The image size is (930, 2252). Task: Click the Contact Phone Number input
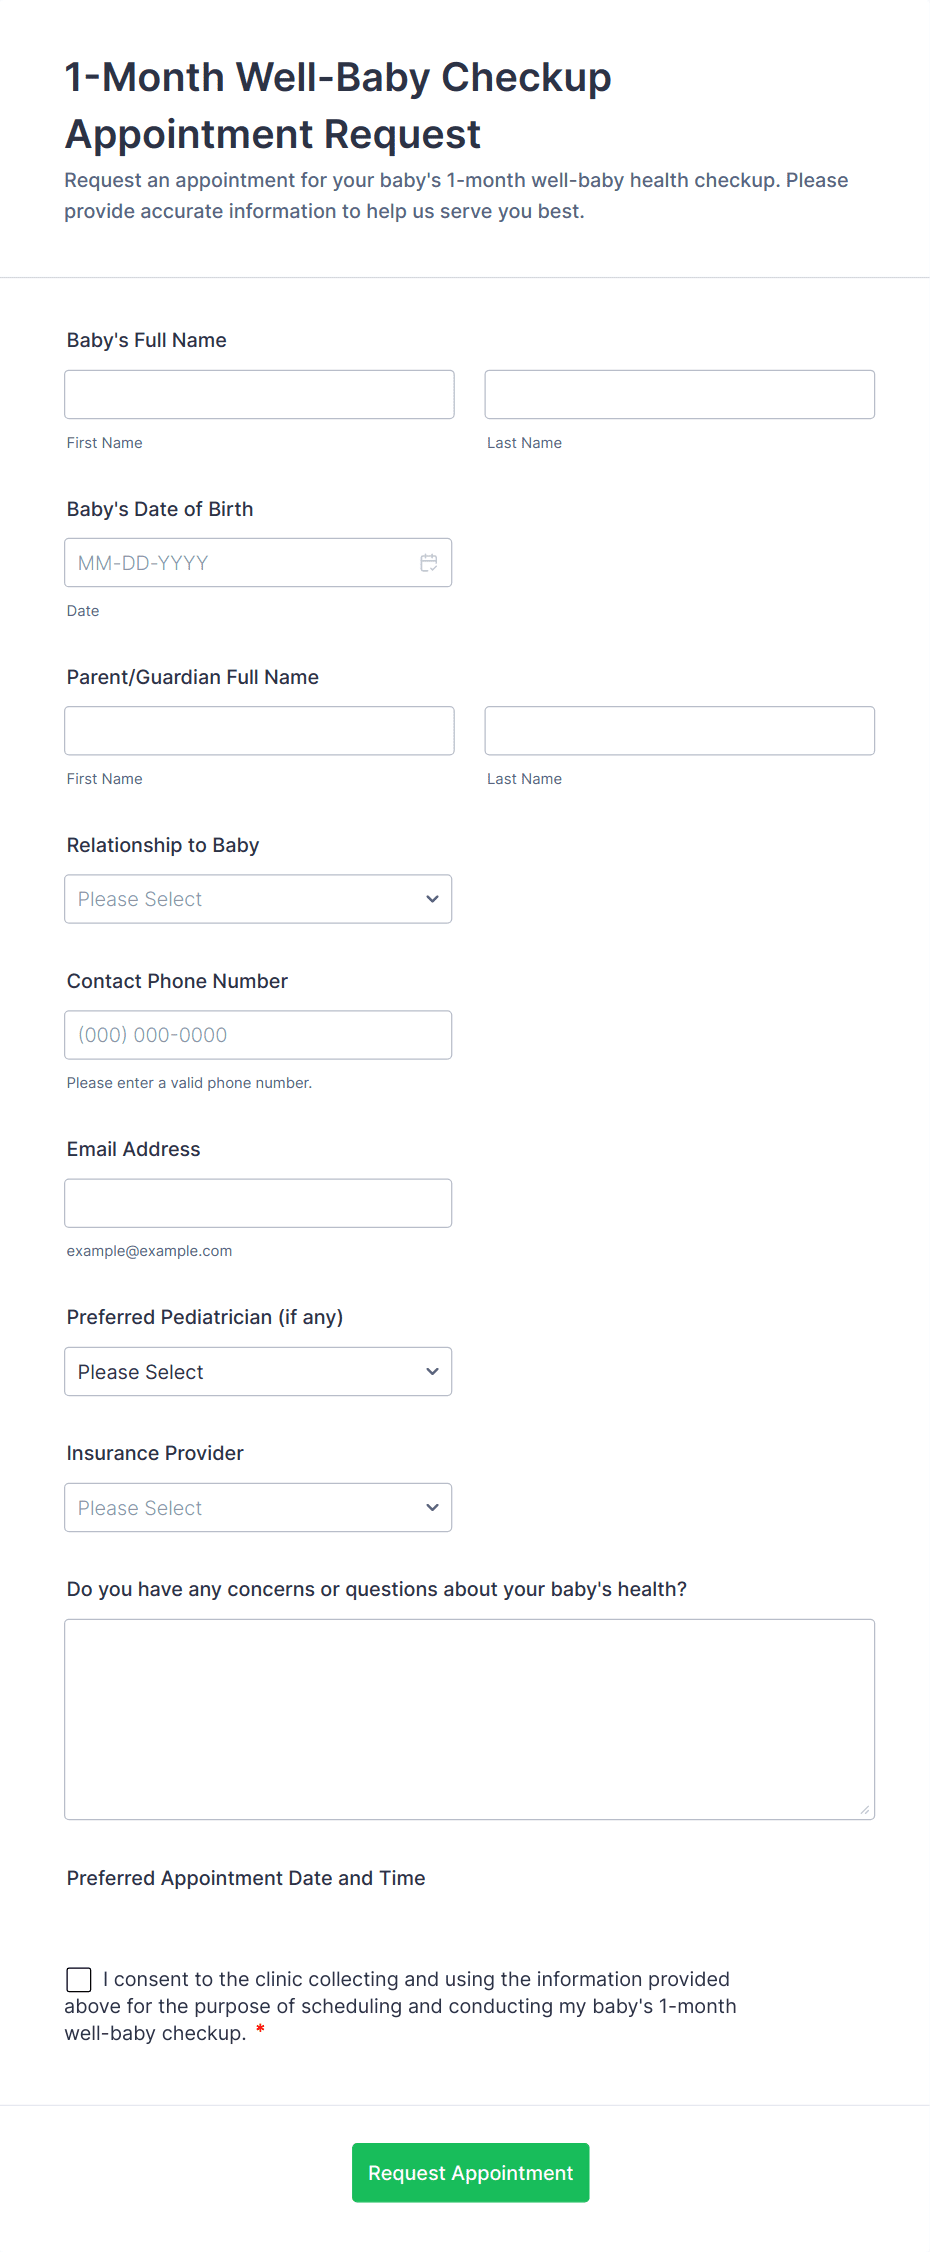(258, 1035)
